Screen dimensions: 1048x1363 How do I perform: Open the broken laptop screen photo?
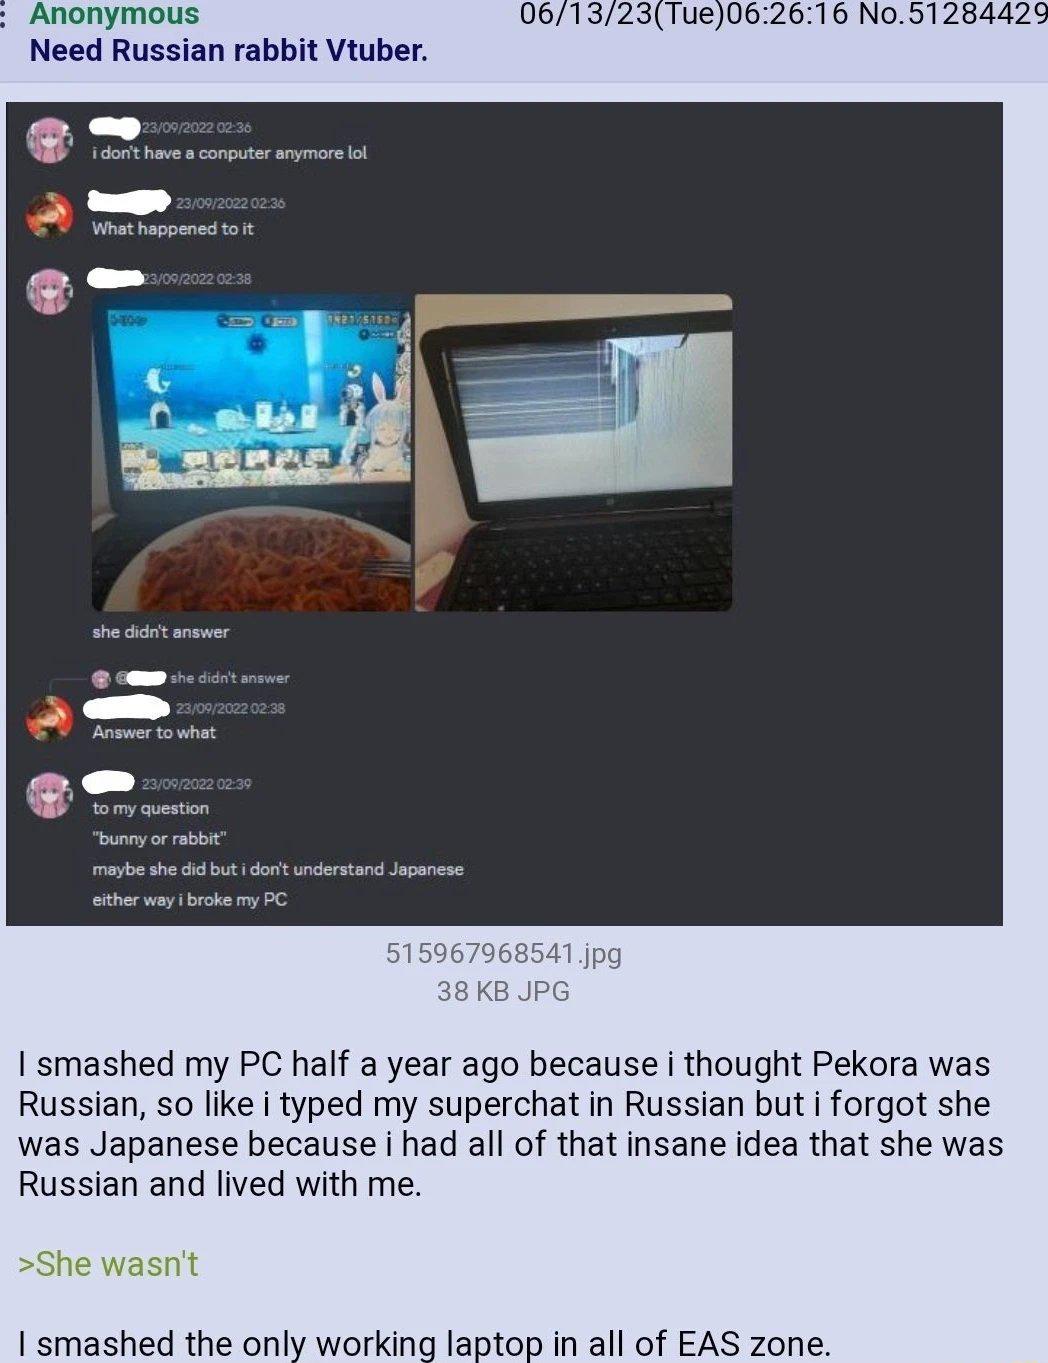574,452
